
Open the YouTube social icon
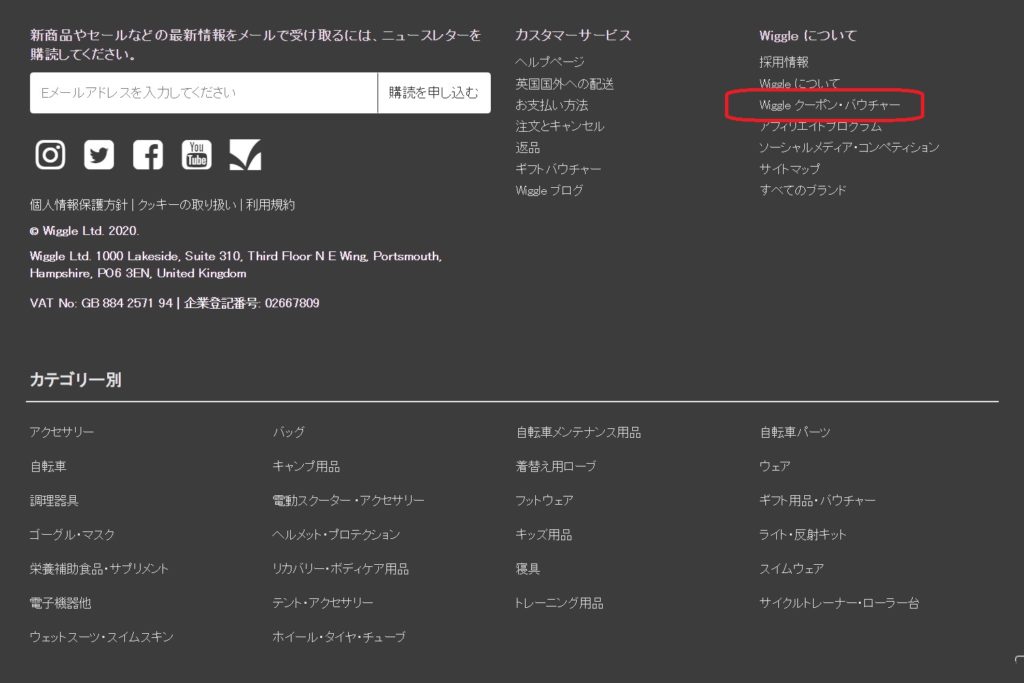coord(196,154)
